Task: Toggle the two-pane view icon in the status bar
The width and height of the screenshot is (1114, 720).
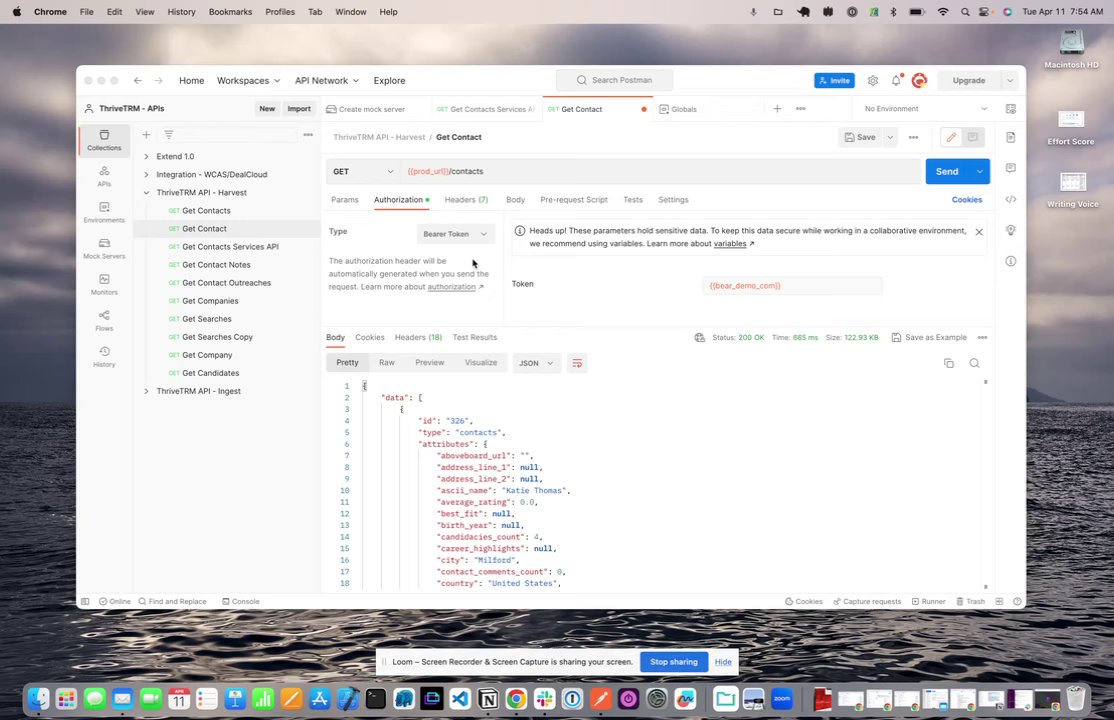Action: click(999, 601)
